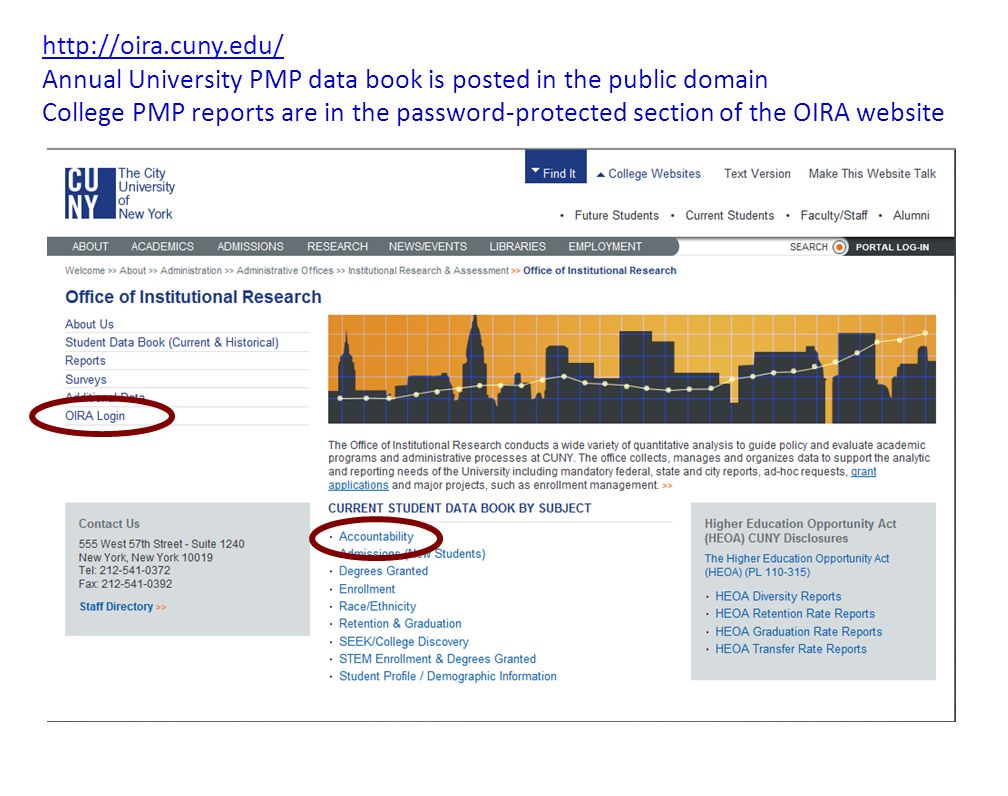This screenshot has width=1008, height=796.
Task: Open Surveys in the sidebar
Action: 86,380
